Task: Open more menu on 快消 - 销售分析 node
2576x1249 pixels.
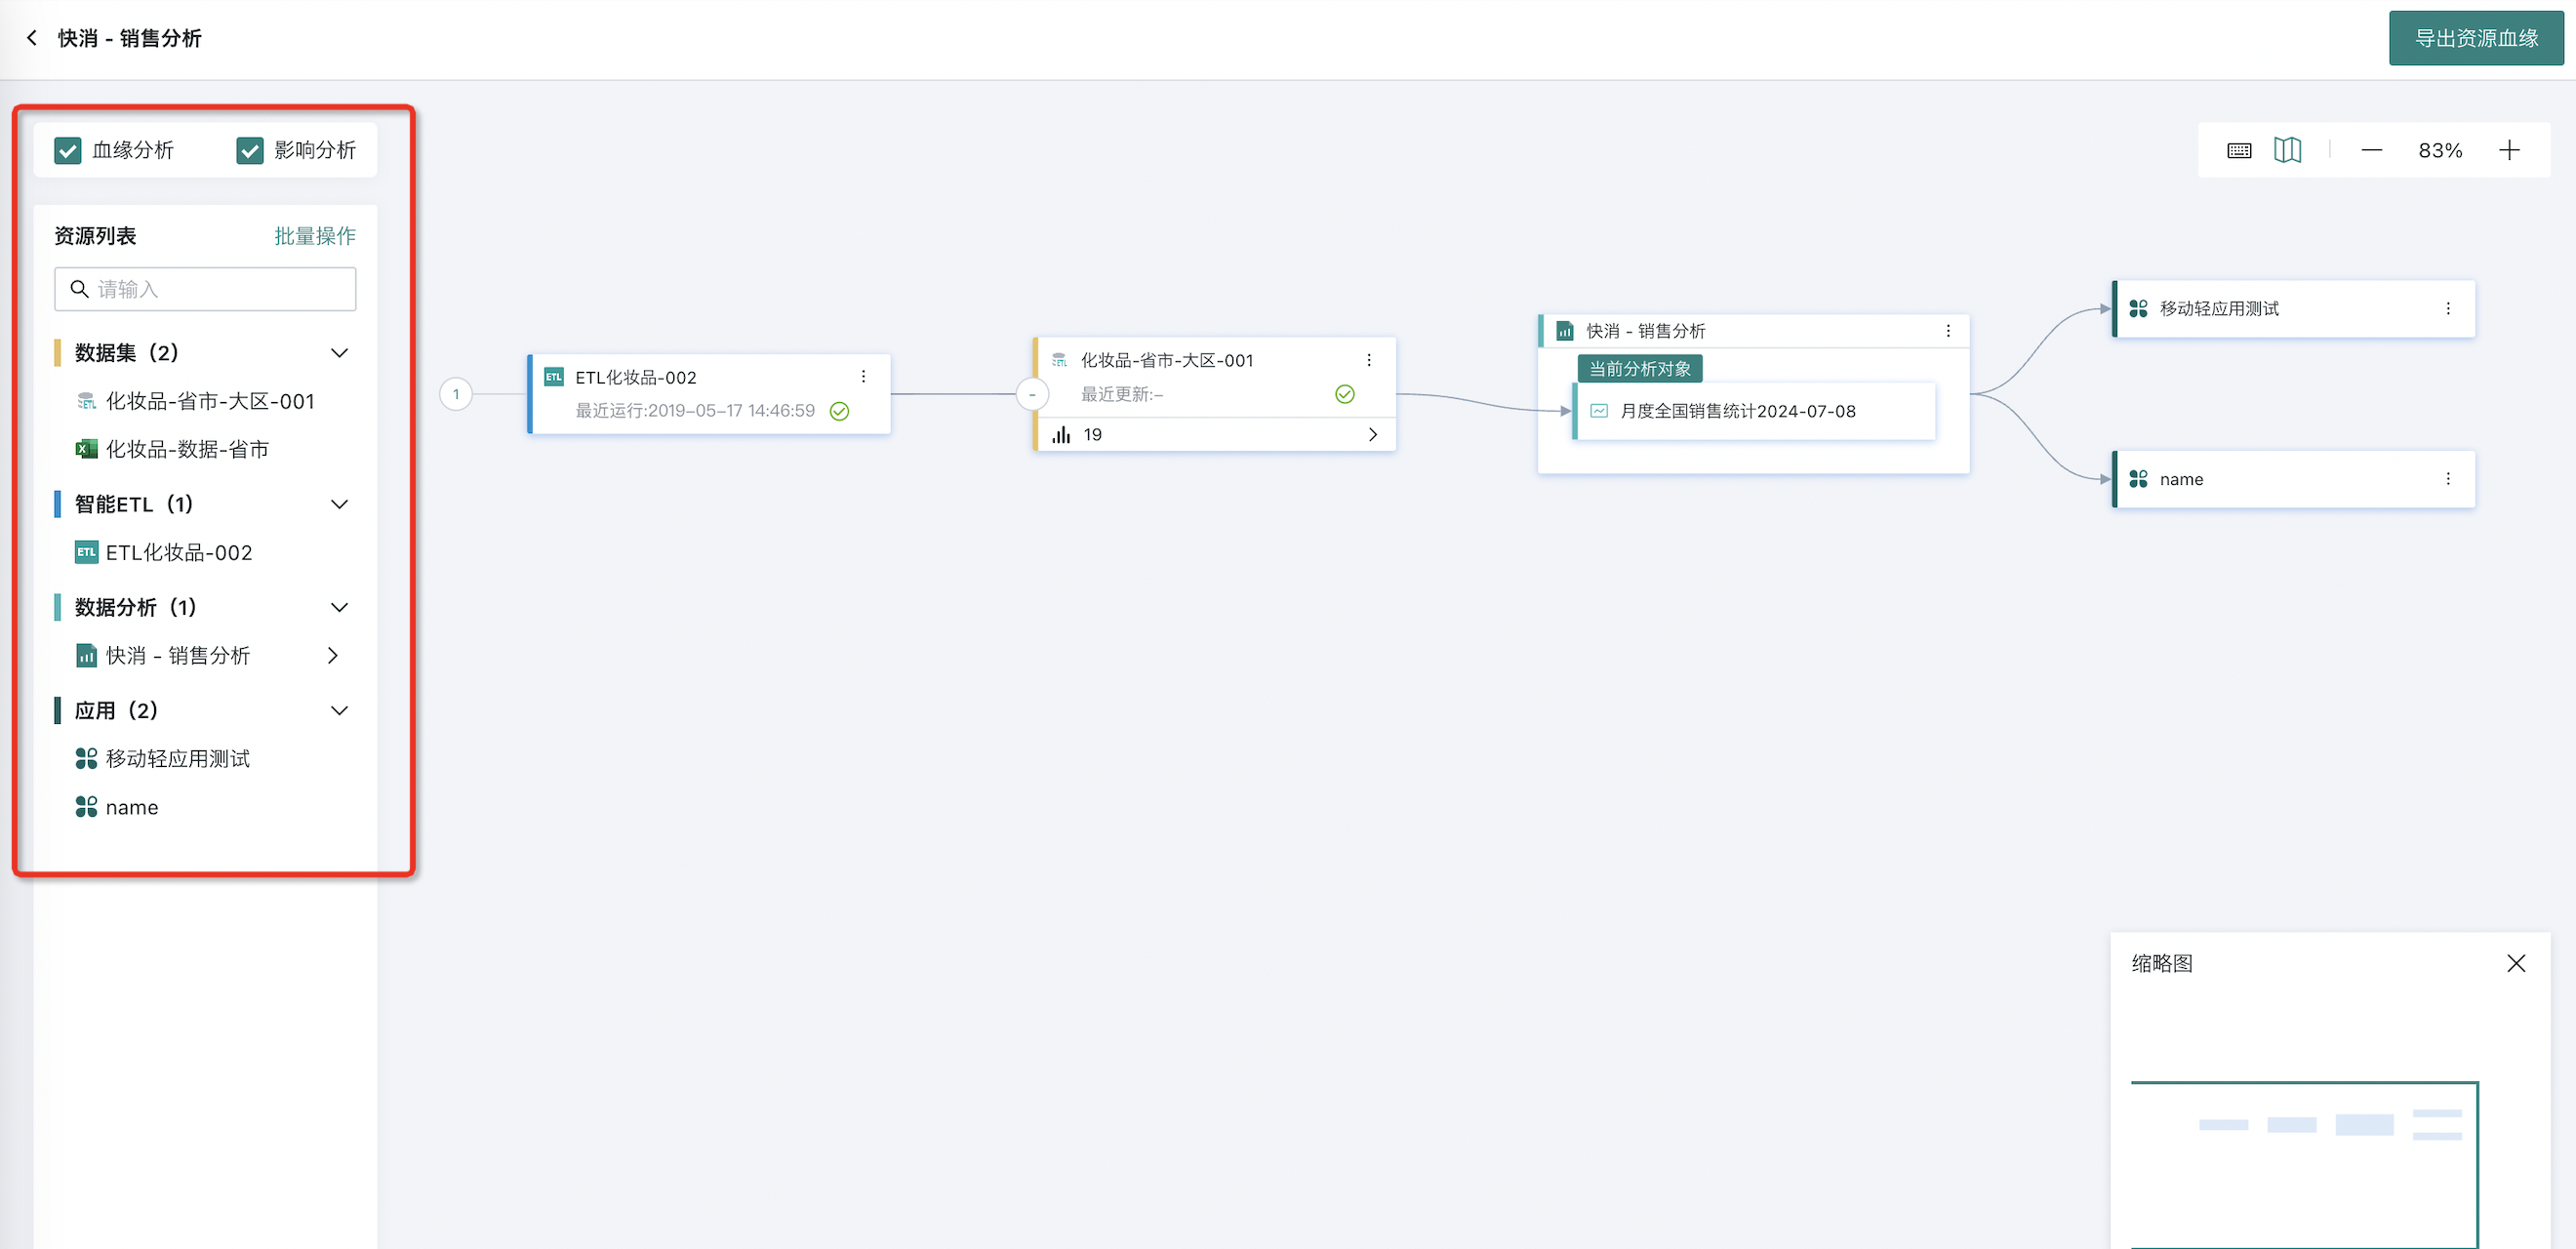Action: coord(1948,331)
